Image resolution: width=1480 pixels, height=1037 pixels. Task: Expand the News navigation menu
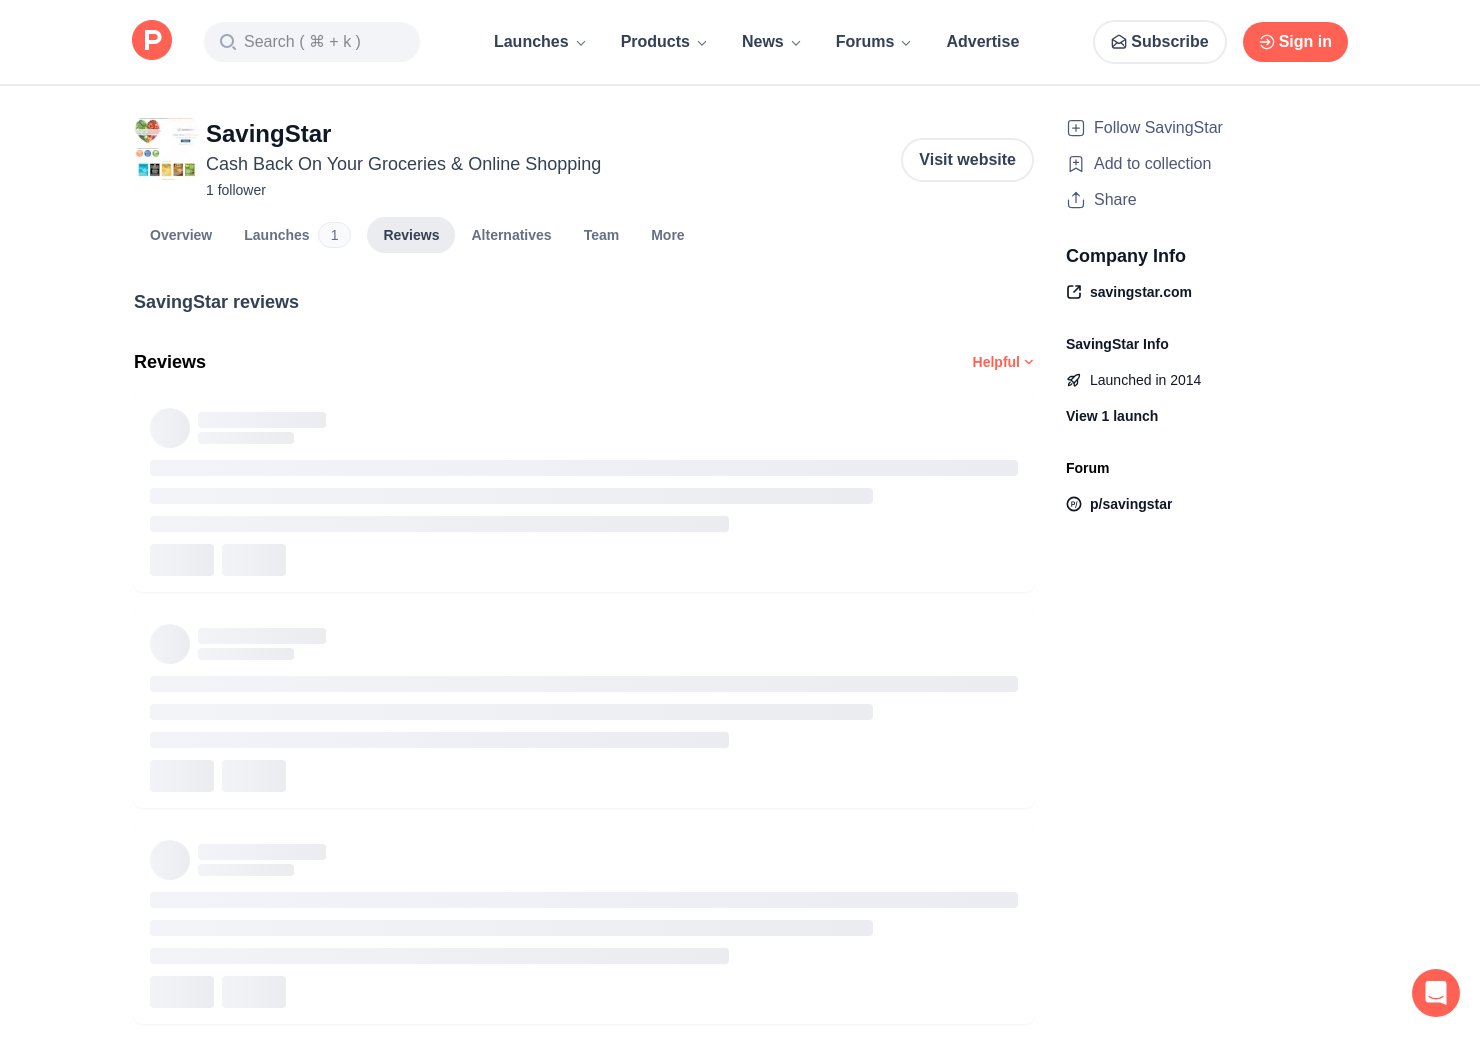click(771, 42)
